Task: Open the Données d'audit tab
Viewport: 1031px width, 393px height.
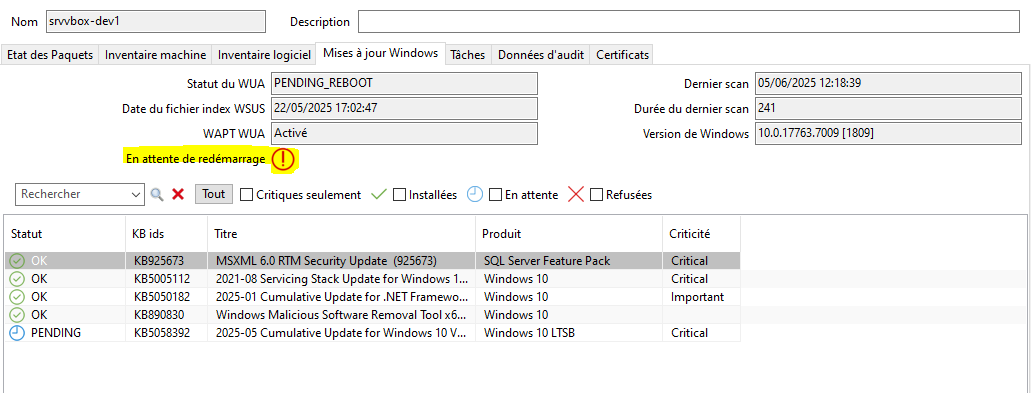Action: pos(540,55)
